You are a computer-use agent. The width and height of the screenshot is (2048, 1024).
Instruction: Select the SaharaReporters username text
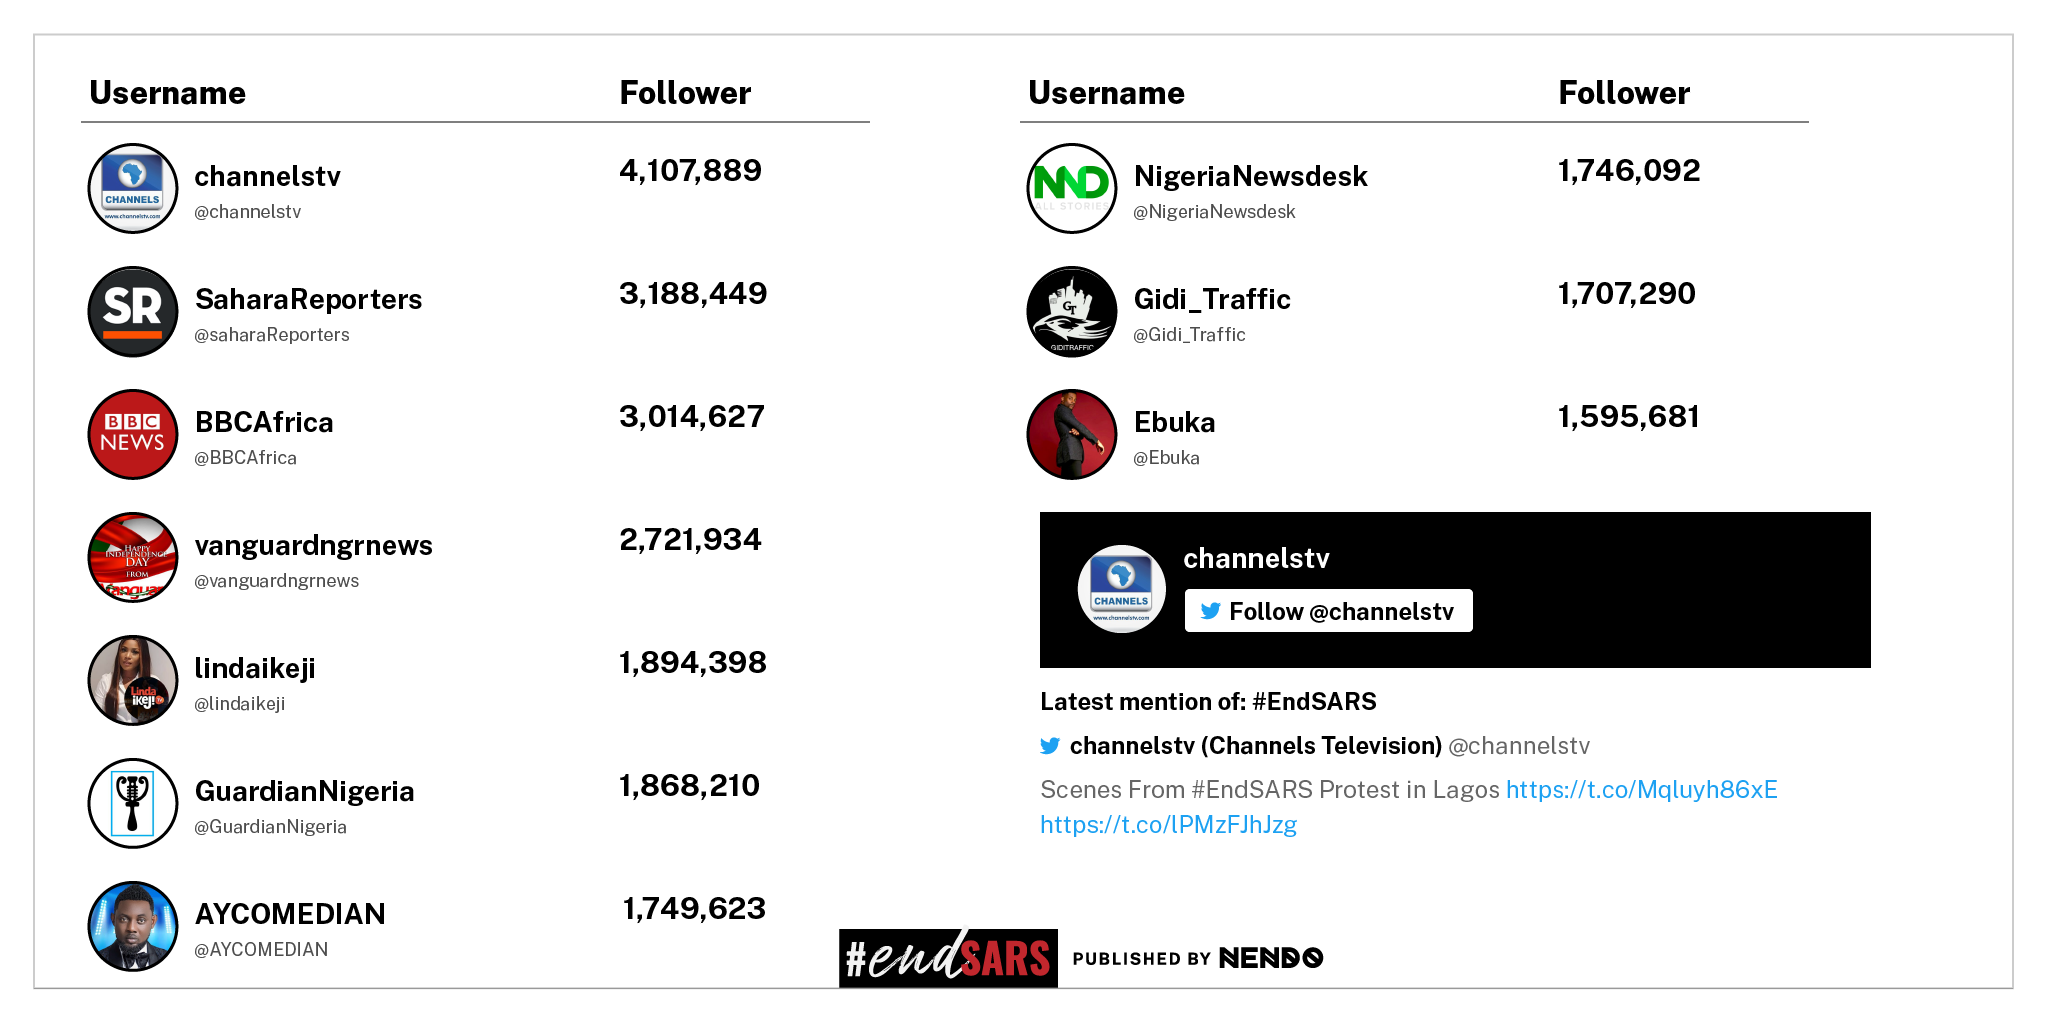308,299
